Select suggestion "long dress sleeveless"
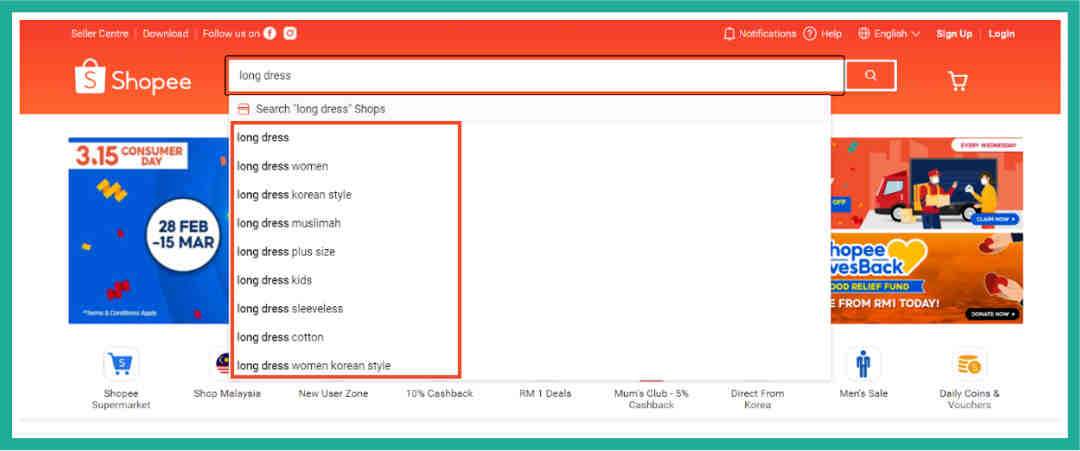The image size is (1080, 451). (290, 308)
